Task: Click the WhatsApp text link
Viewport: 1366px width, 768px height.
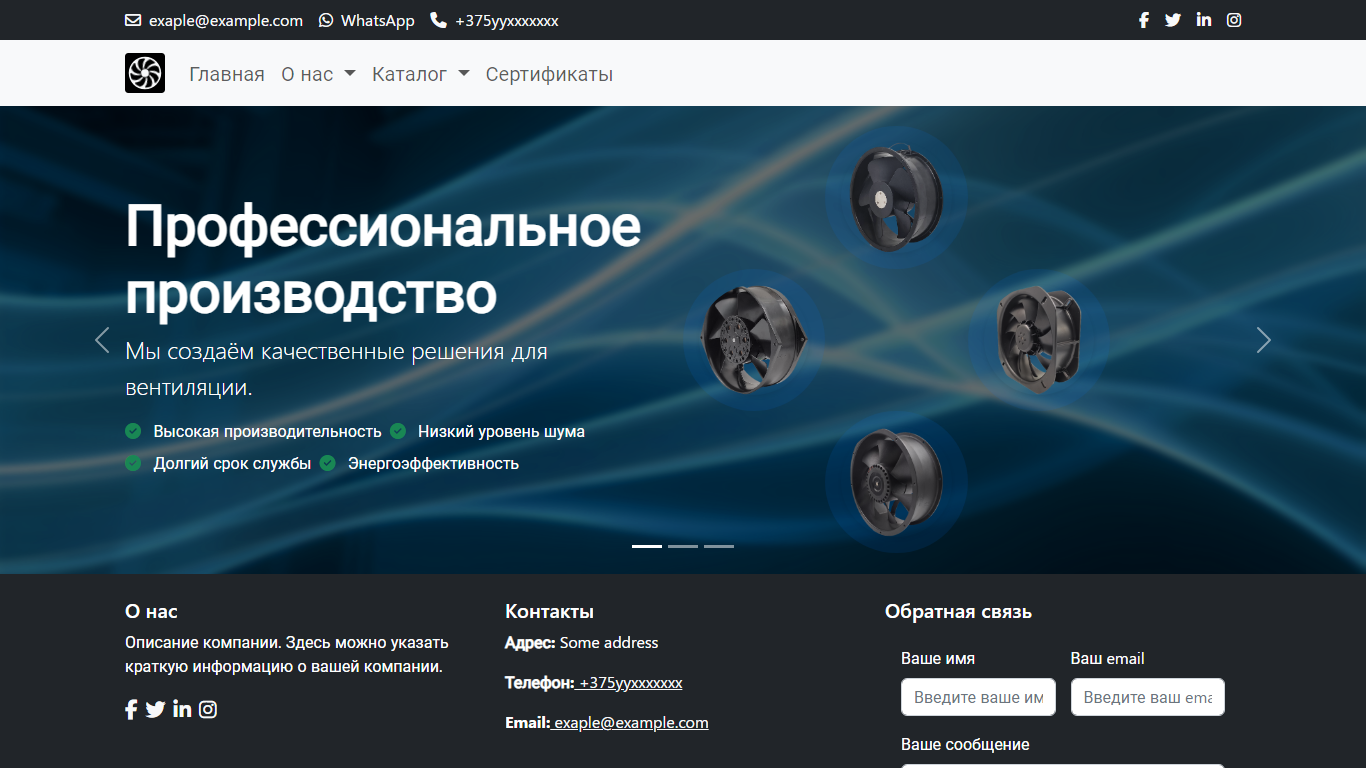Action: [378, 20]
